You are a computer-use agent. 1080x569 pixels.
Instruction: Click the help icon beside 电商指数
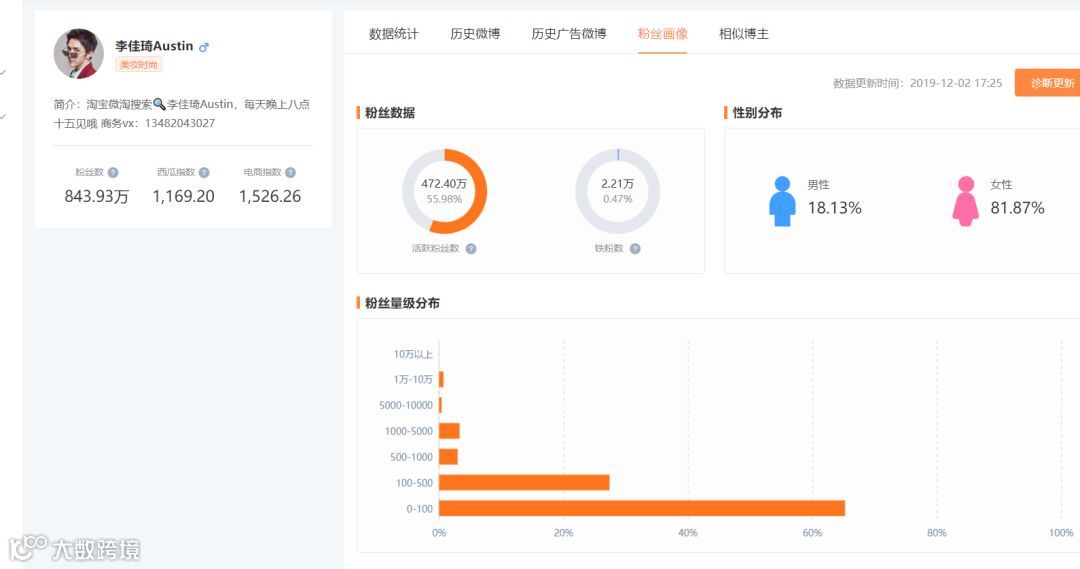(x=291, y=173)
